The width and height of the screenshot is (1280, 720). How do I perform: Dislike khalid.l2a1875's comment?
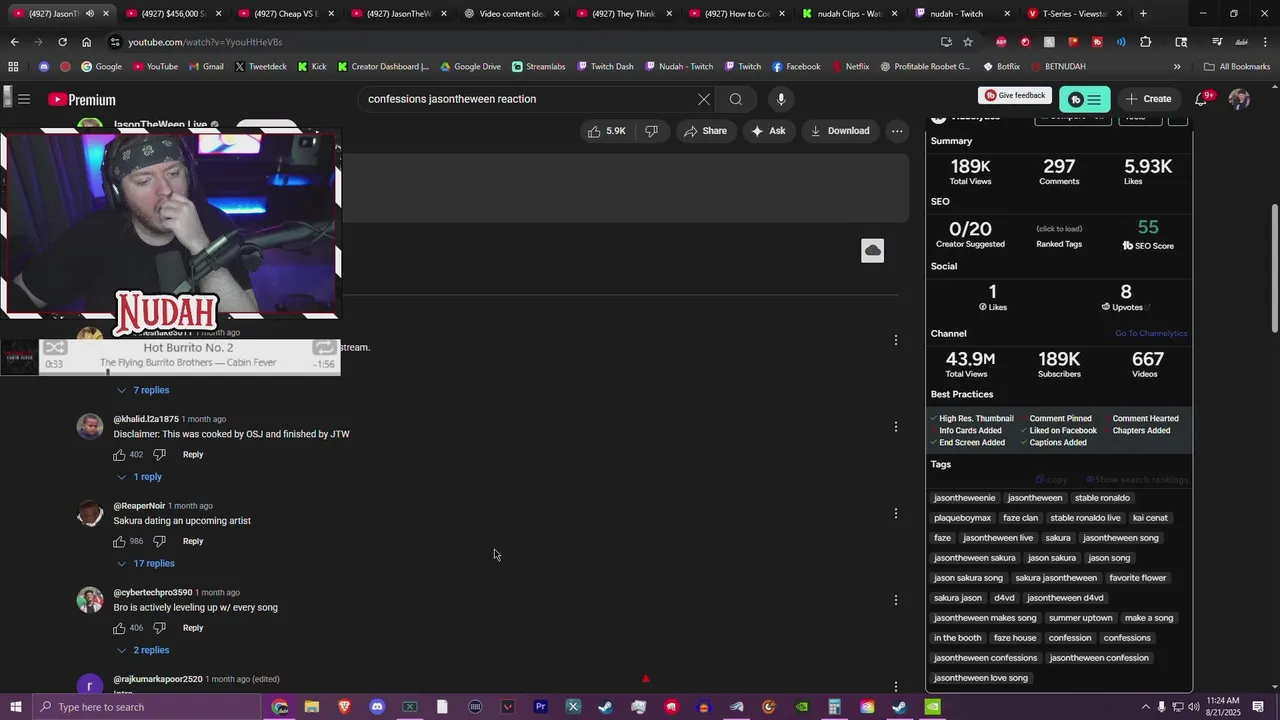click(x=159, y=455)
